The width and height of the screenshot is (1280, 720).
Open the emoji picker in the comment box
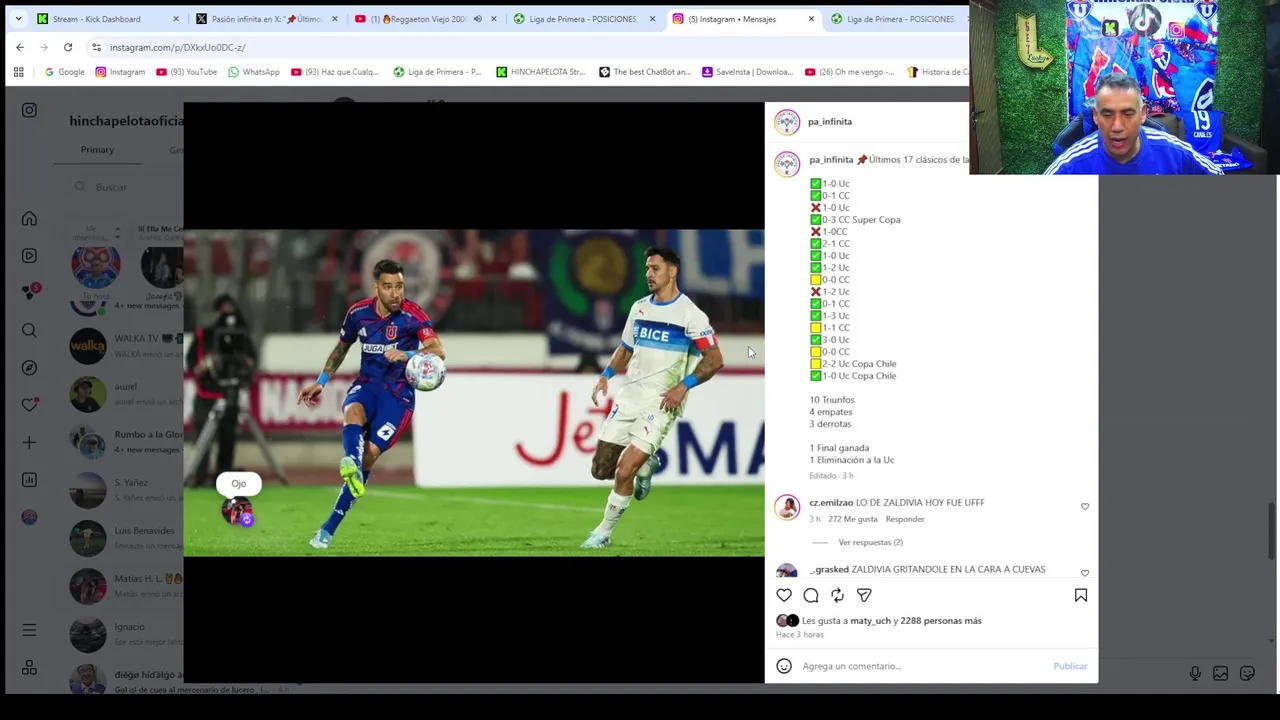(784, 666)
